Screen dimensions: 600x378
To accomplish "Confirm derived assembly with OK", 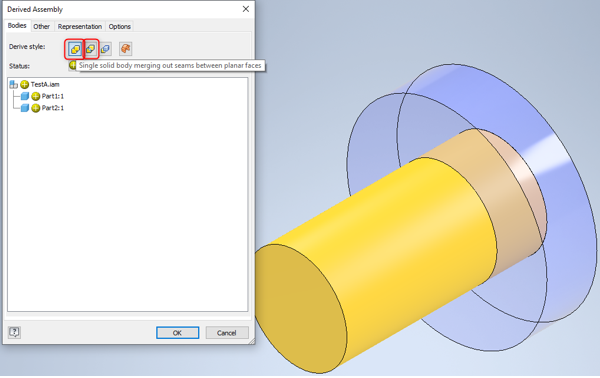I will coord(178,333).
